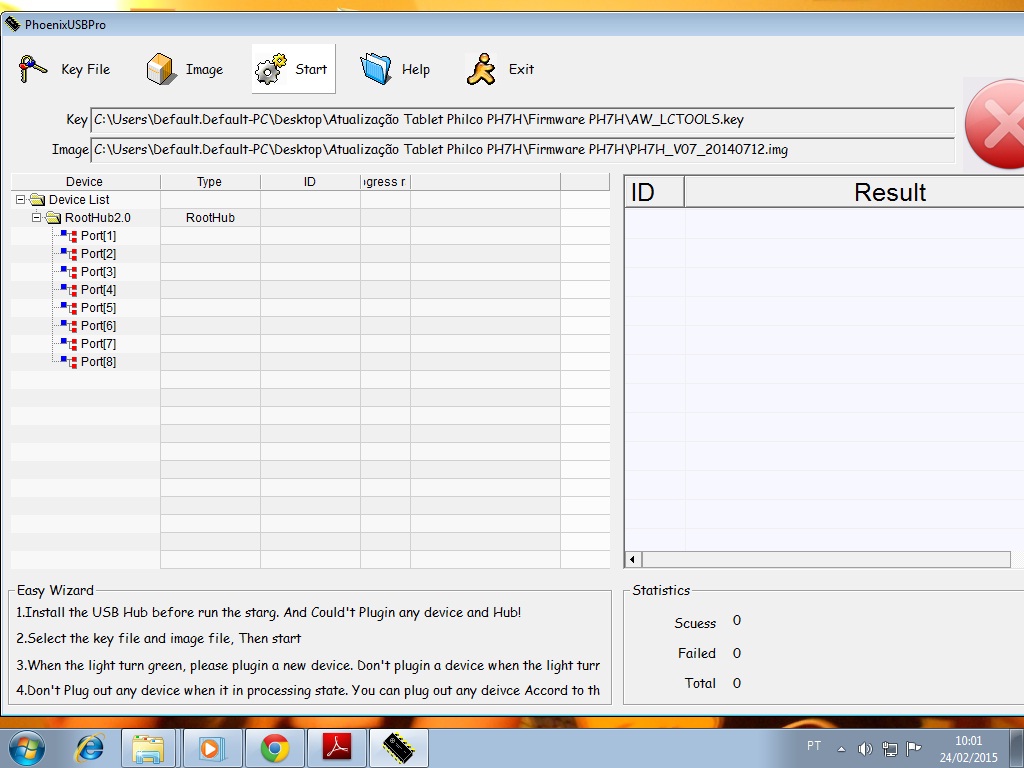Image resolution: width=1024 pixels, height=768 pixels.
Task: Click the Exit running man icon
Action: point(481,69)
